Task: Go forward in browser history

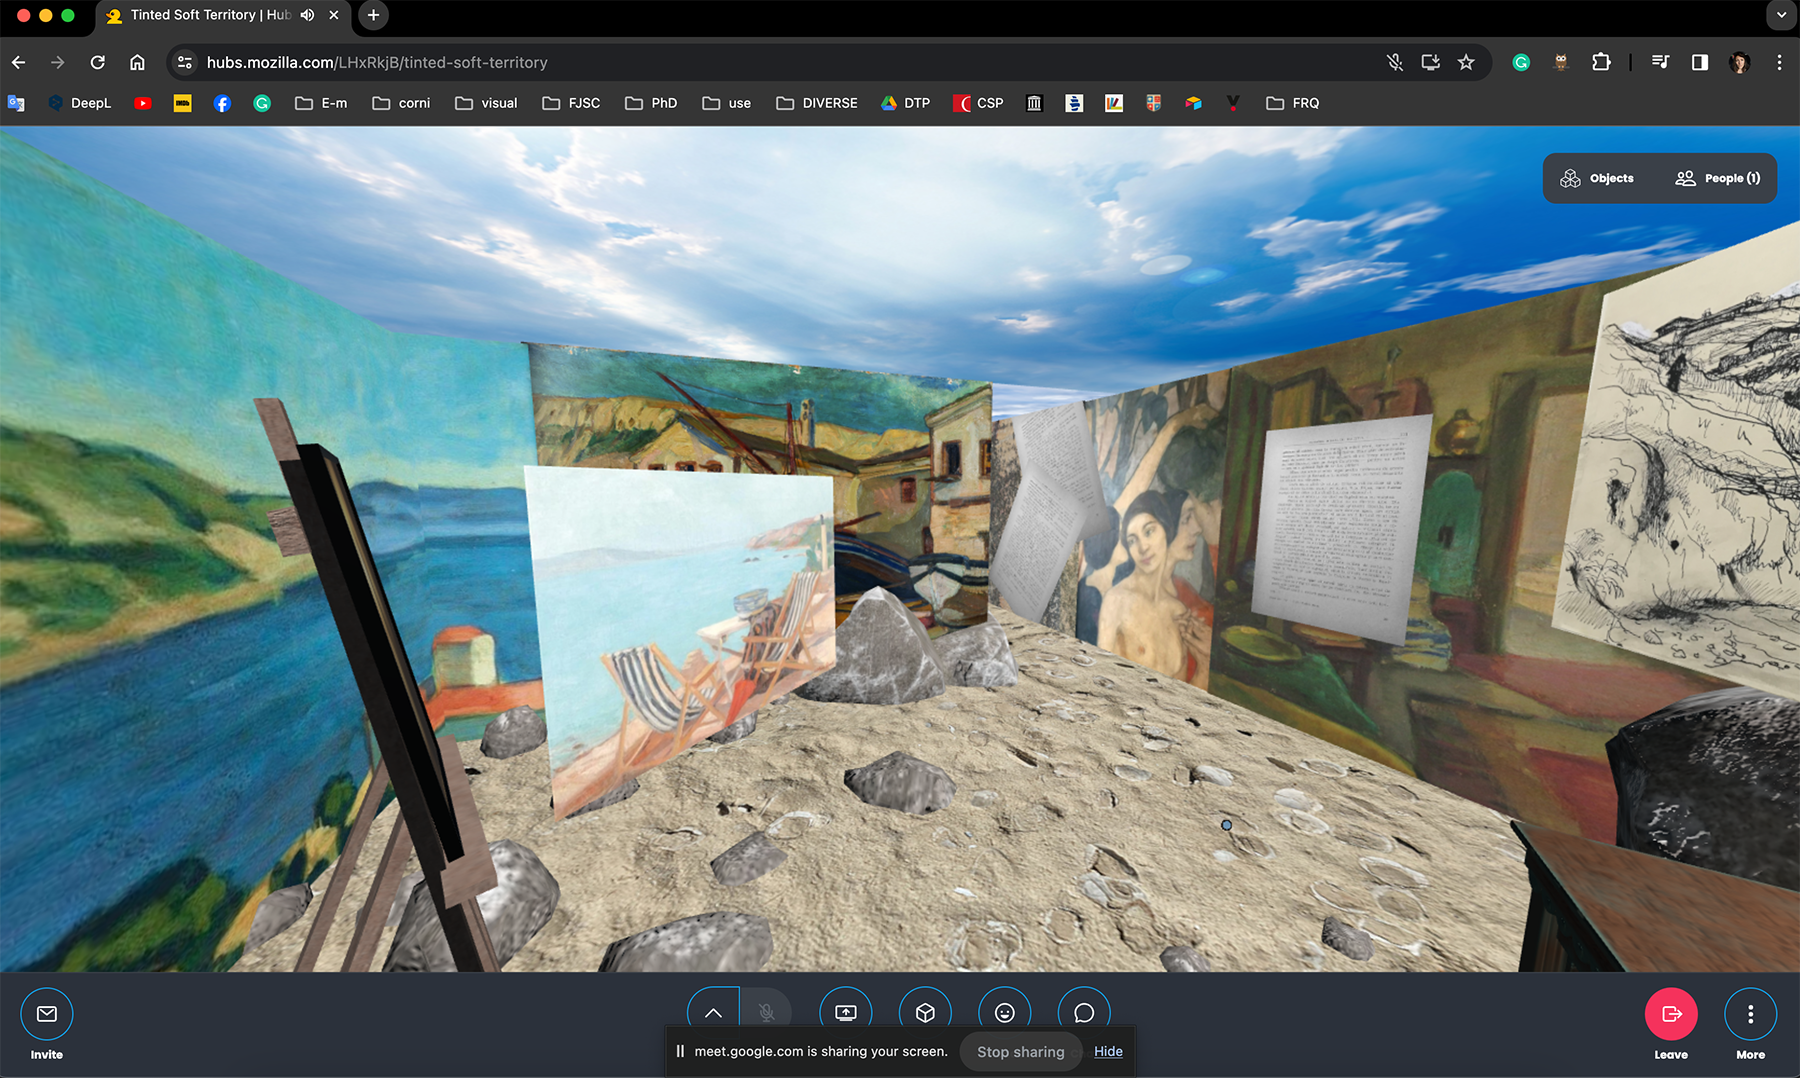Action: [x=58, y=62]
